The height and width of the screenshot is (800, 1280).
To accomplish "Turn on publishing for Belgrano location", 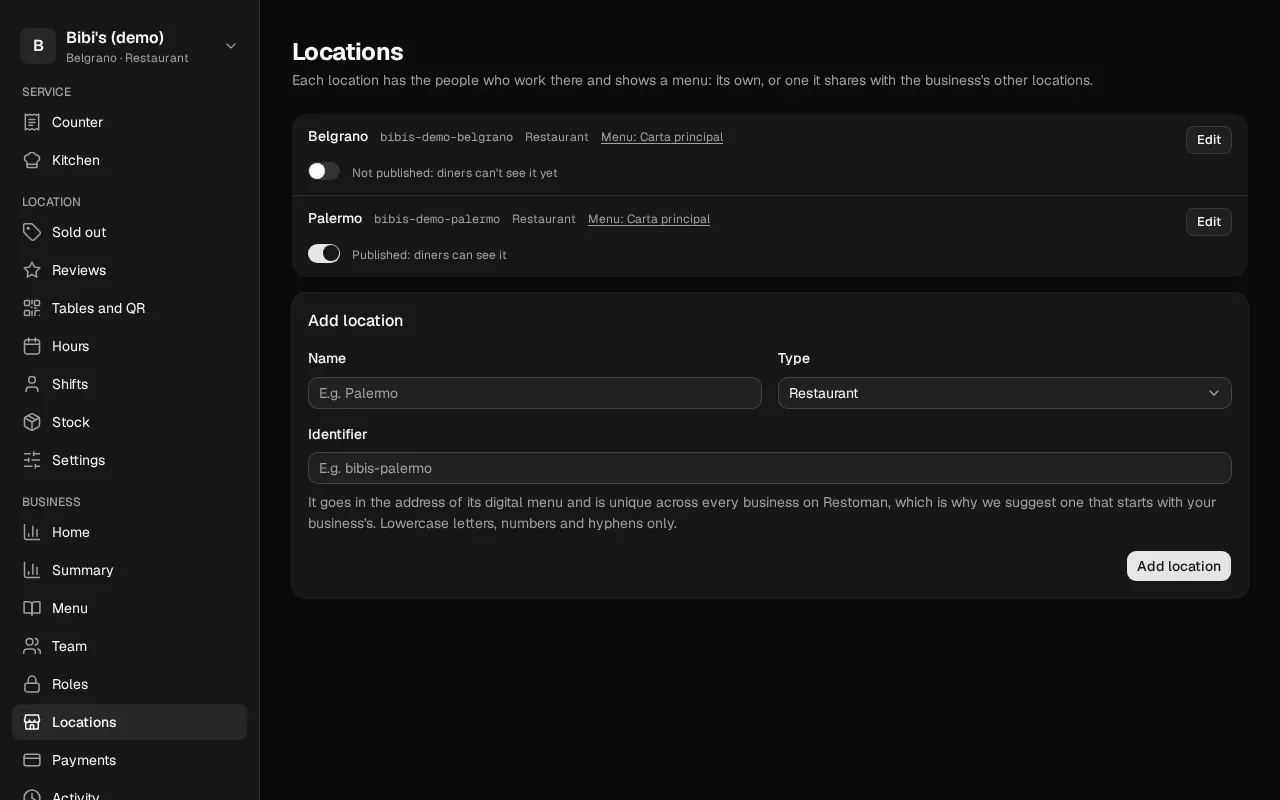I will pos(324,171).
